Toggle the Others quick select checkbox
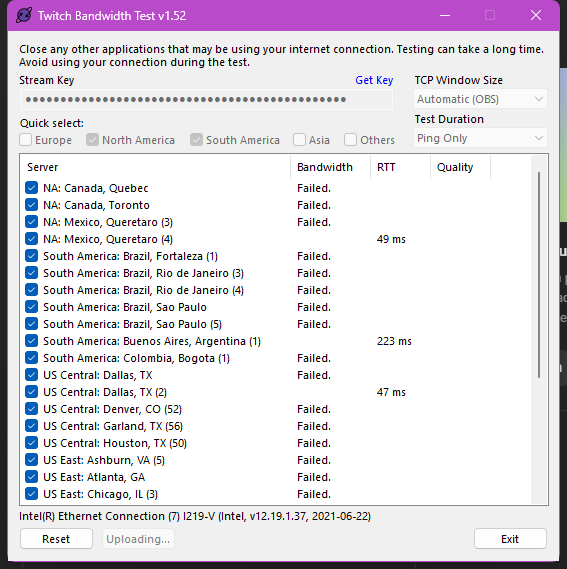567x569 pixels. tap(350, 140)
